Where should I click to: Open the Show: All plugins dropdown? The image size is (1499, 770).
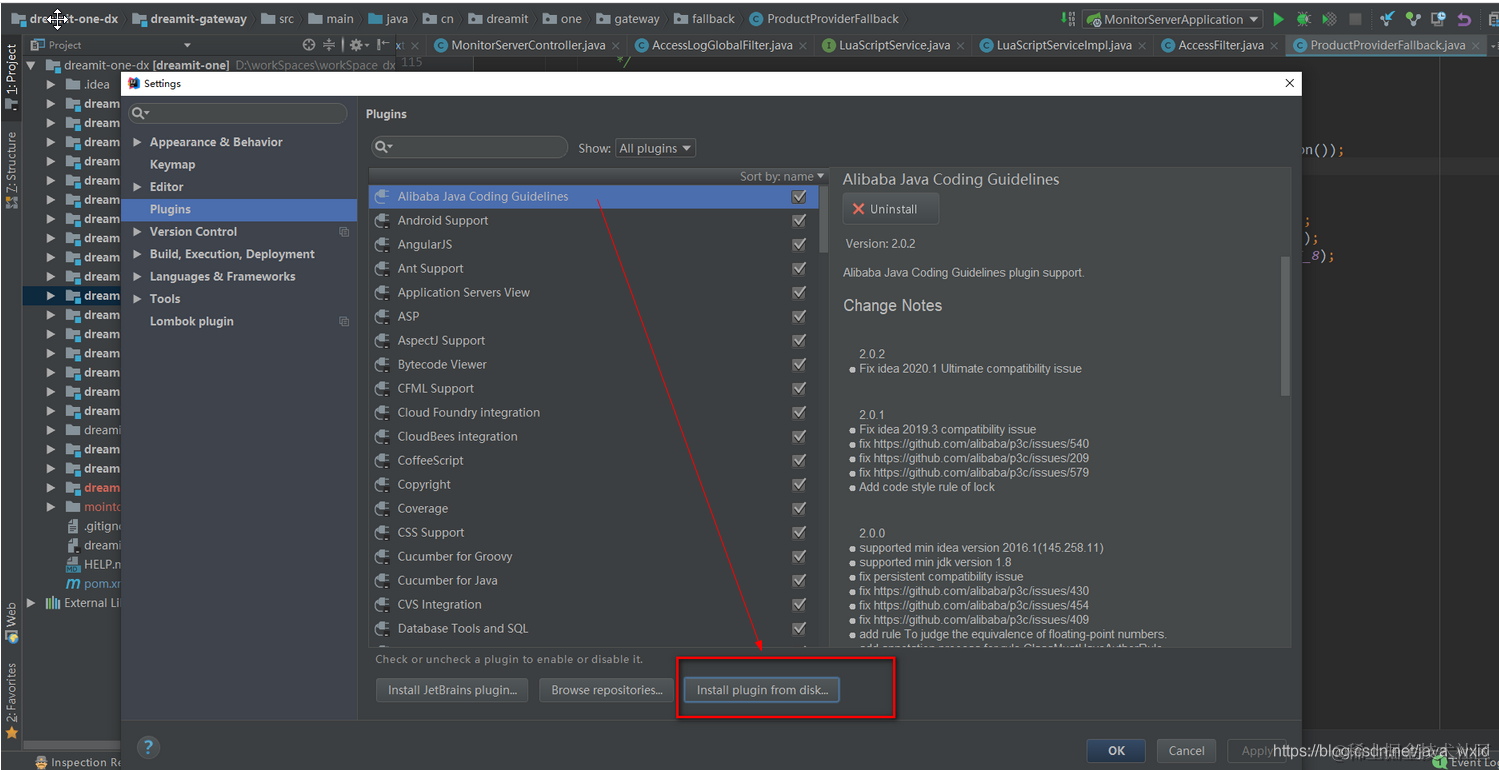tap(655, 148)
